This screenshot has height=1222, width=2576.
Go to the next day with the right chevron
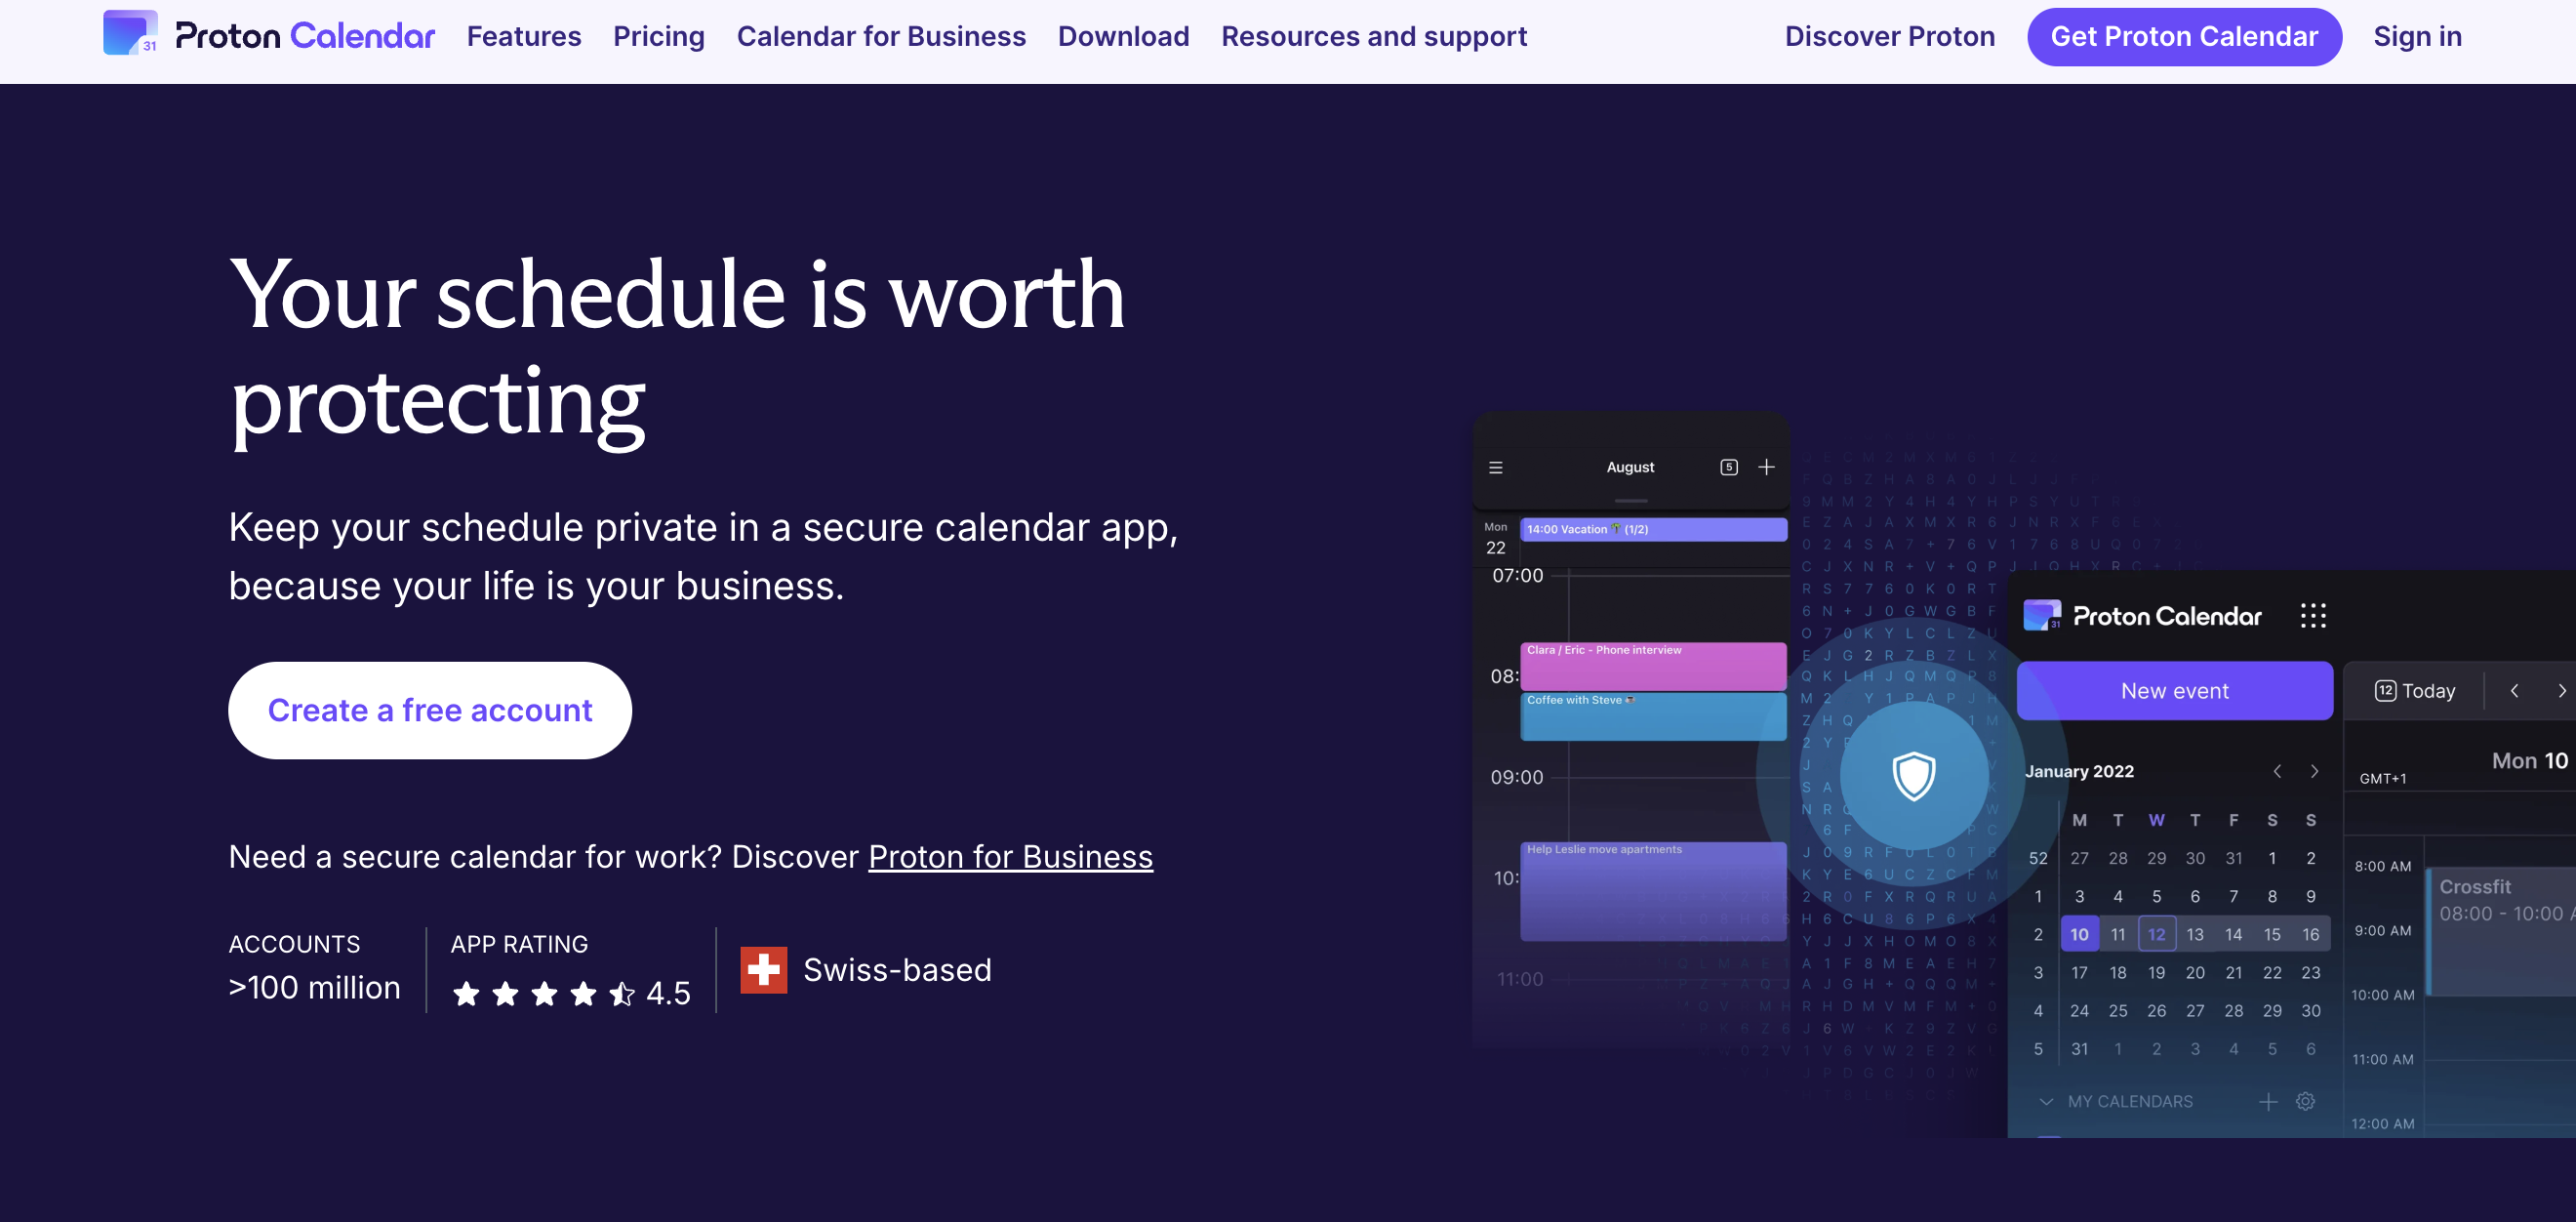tap(2563, 690)
